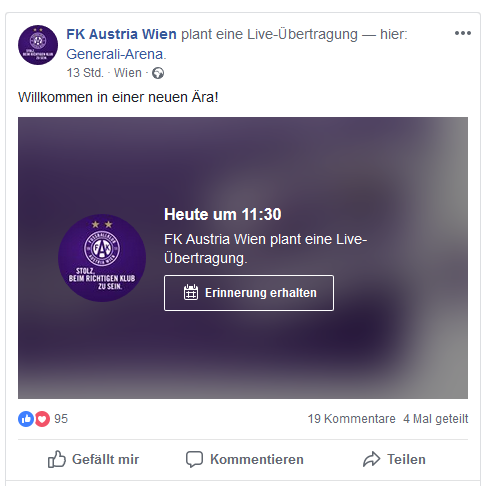Screen dimensions: 487x486
Task: Click the Erinnerung erhalten button
Action: [249, 293]
